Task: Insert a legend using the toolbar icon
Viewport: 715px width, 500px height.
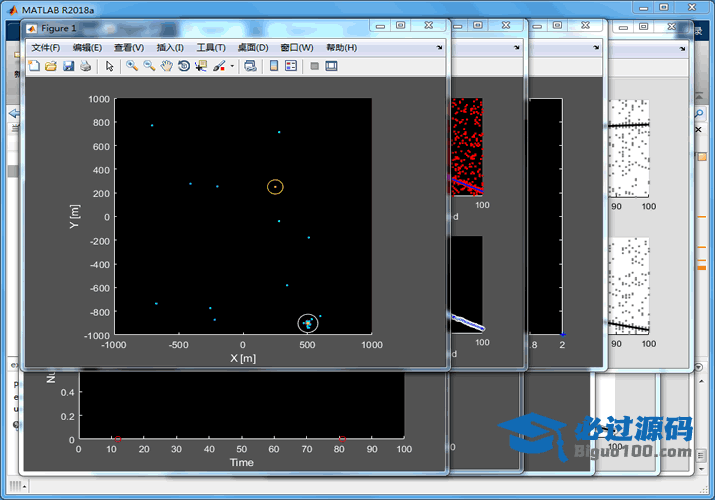Action: (x=290, y=66)
